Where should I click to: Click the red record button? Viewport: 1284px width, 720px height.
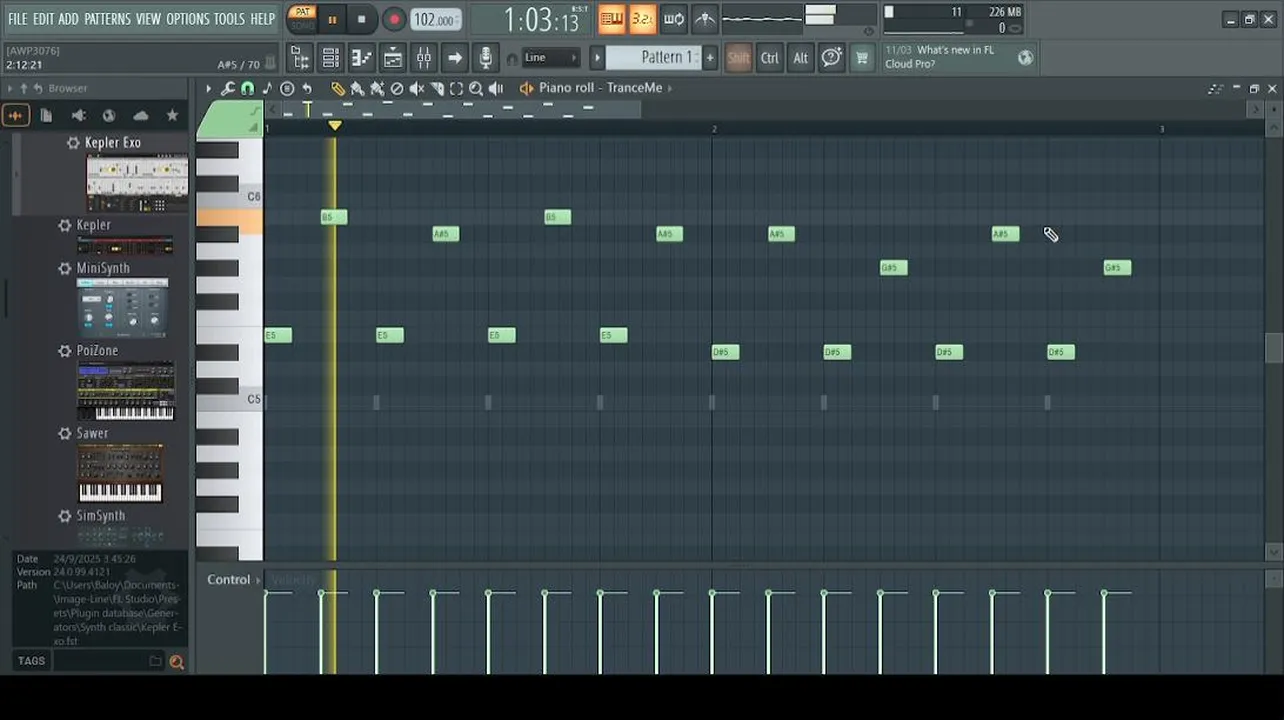coord(394,19)
